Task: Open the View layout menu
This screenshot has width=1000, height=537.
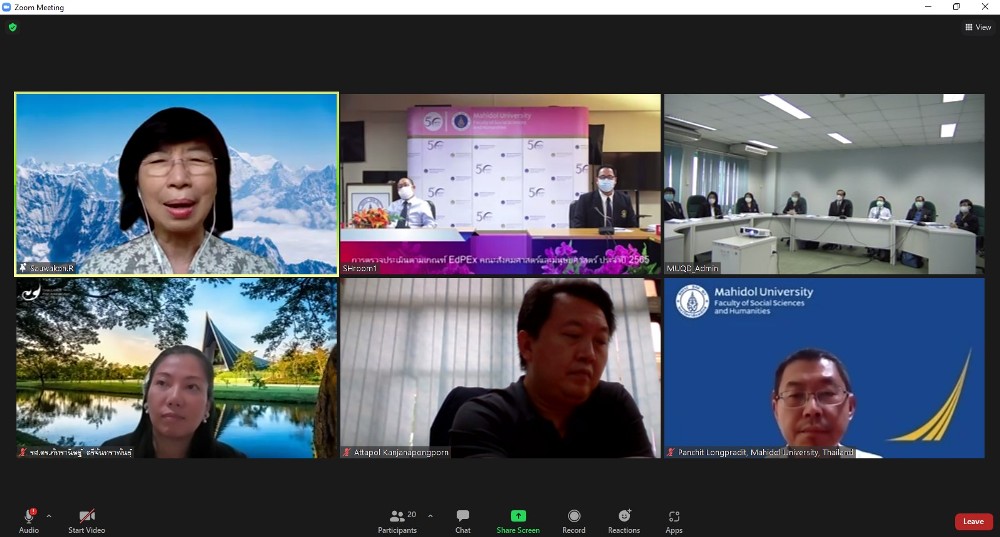Action: click(x=977, y=27)
